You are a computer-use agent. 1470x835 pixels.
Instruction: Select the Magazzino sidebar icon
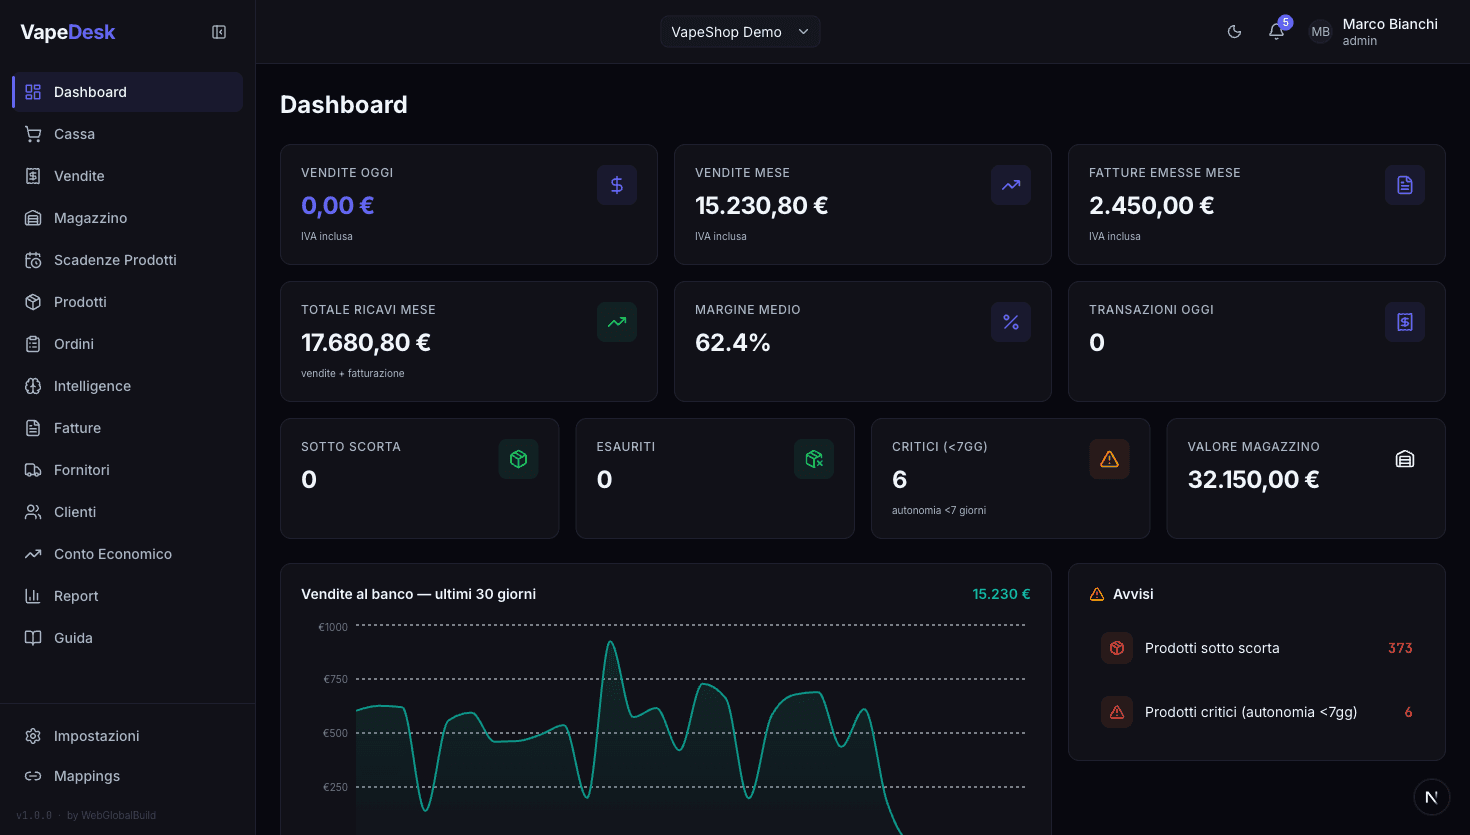[x=31, y=217]
